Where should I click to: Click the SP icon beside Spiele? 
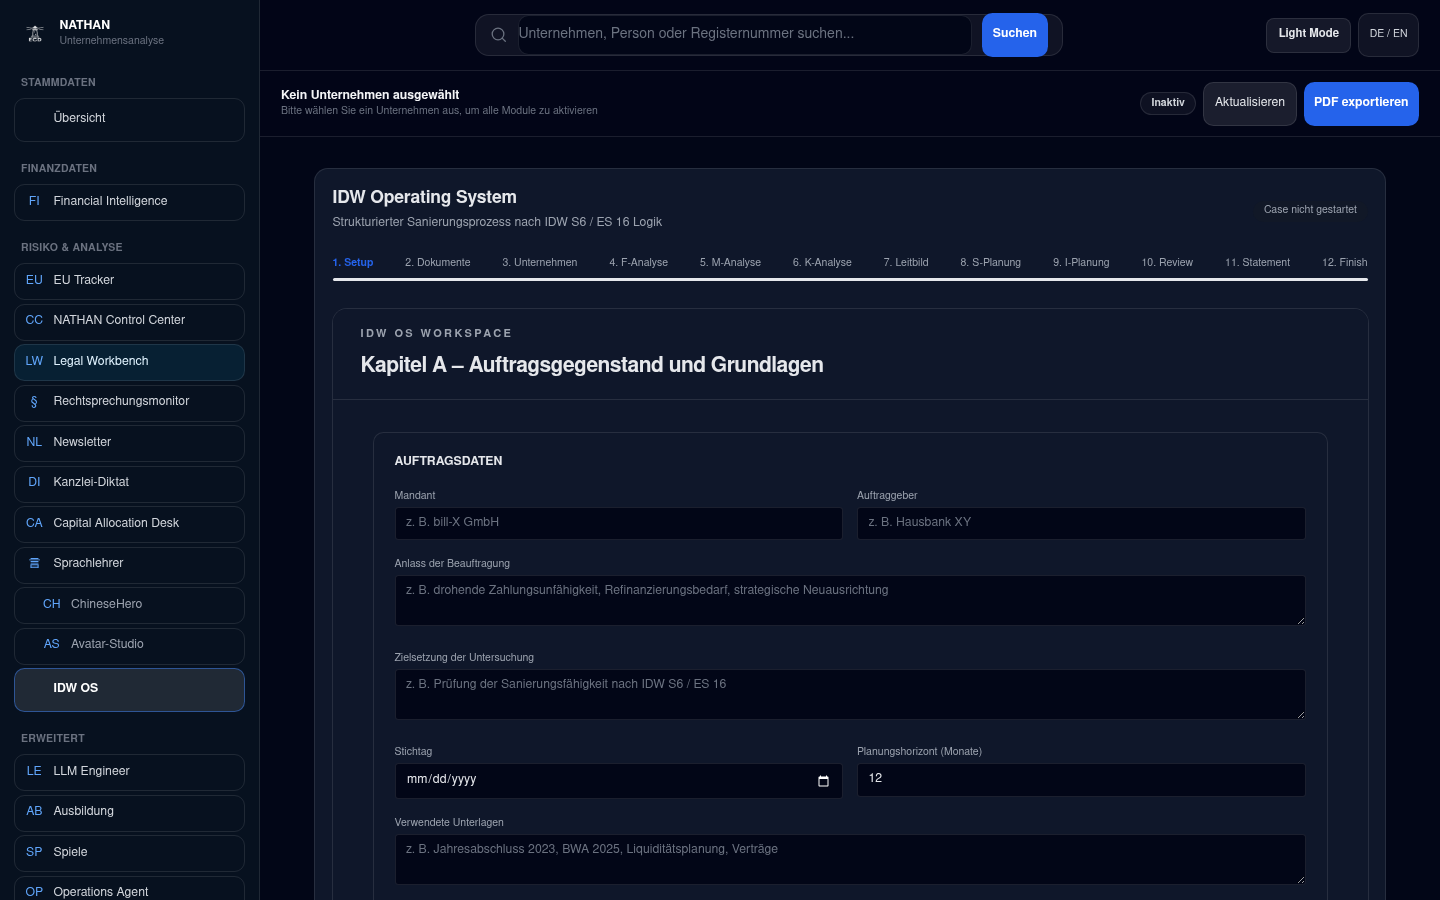34,852
